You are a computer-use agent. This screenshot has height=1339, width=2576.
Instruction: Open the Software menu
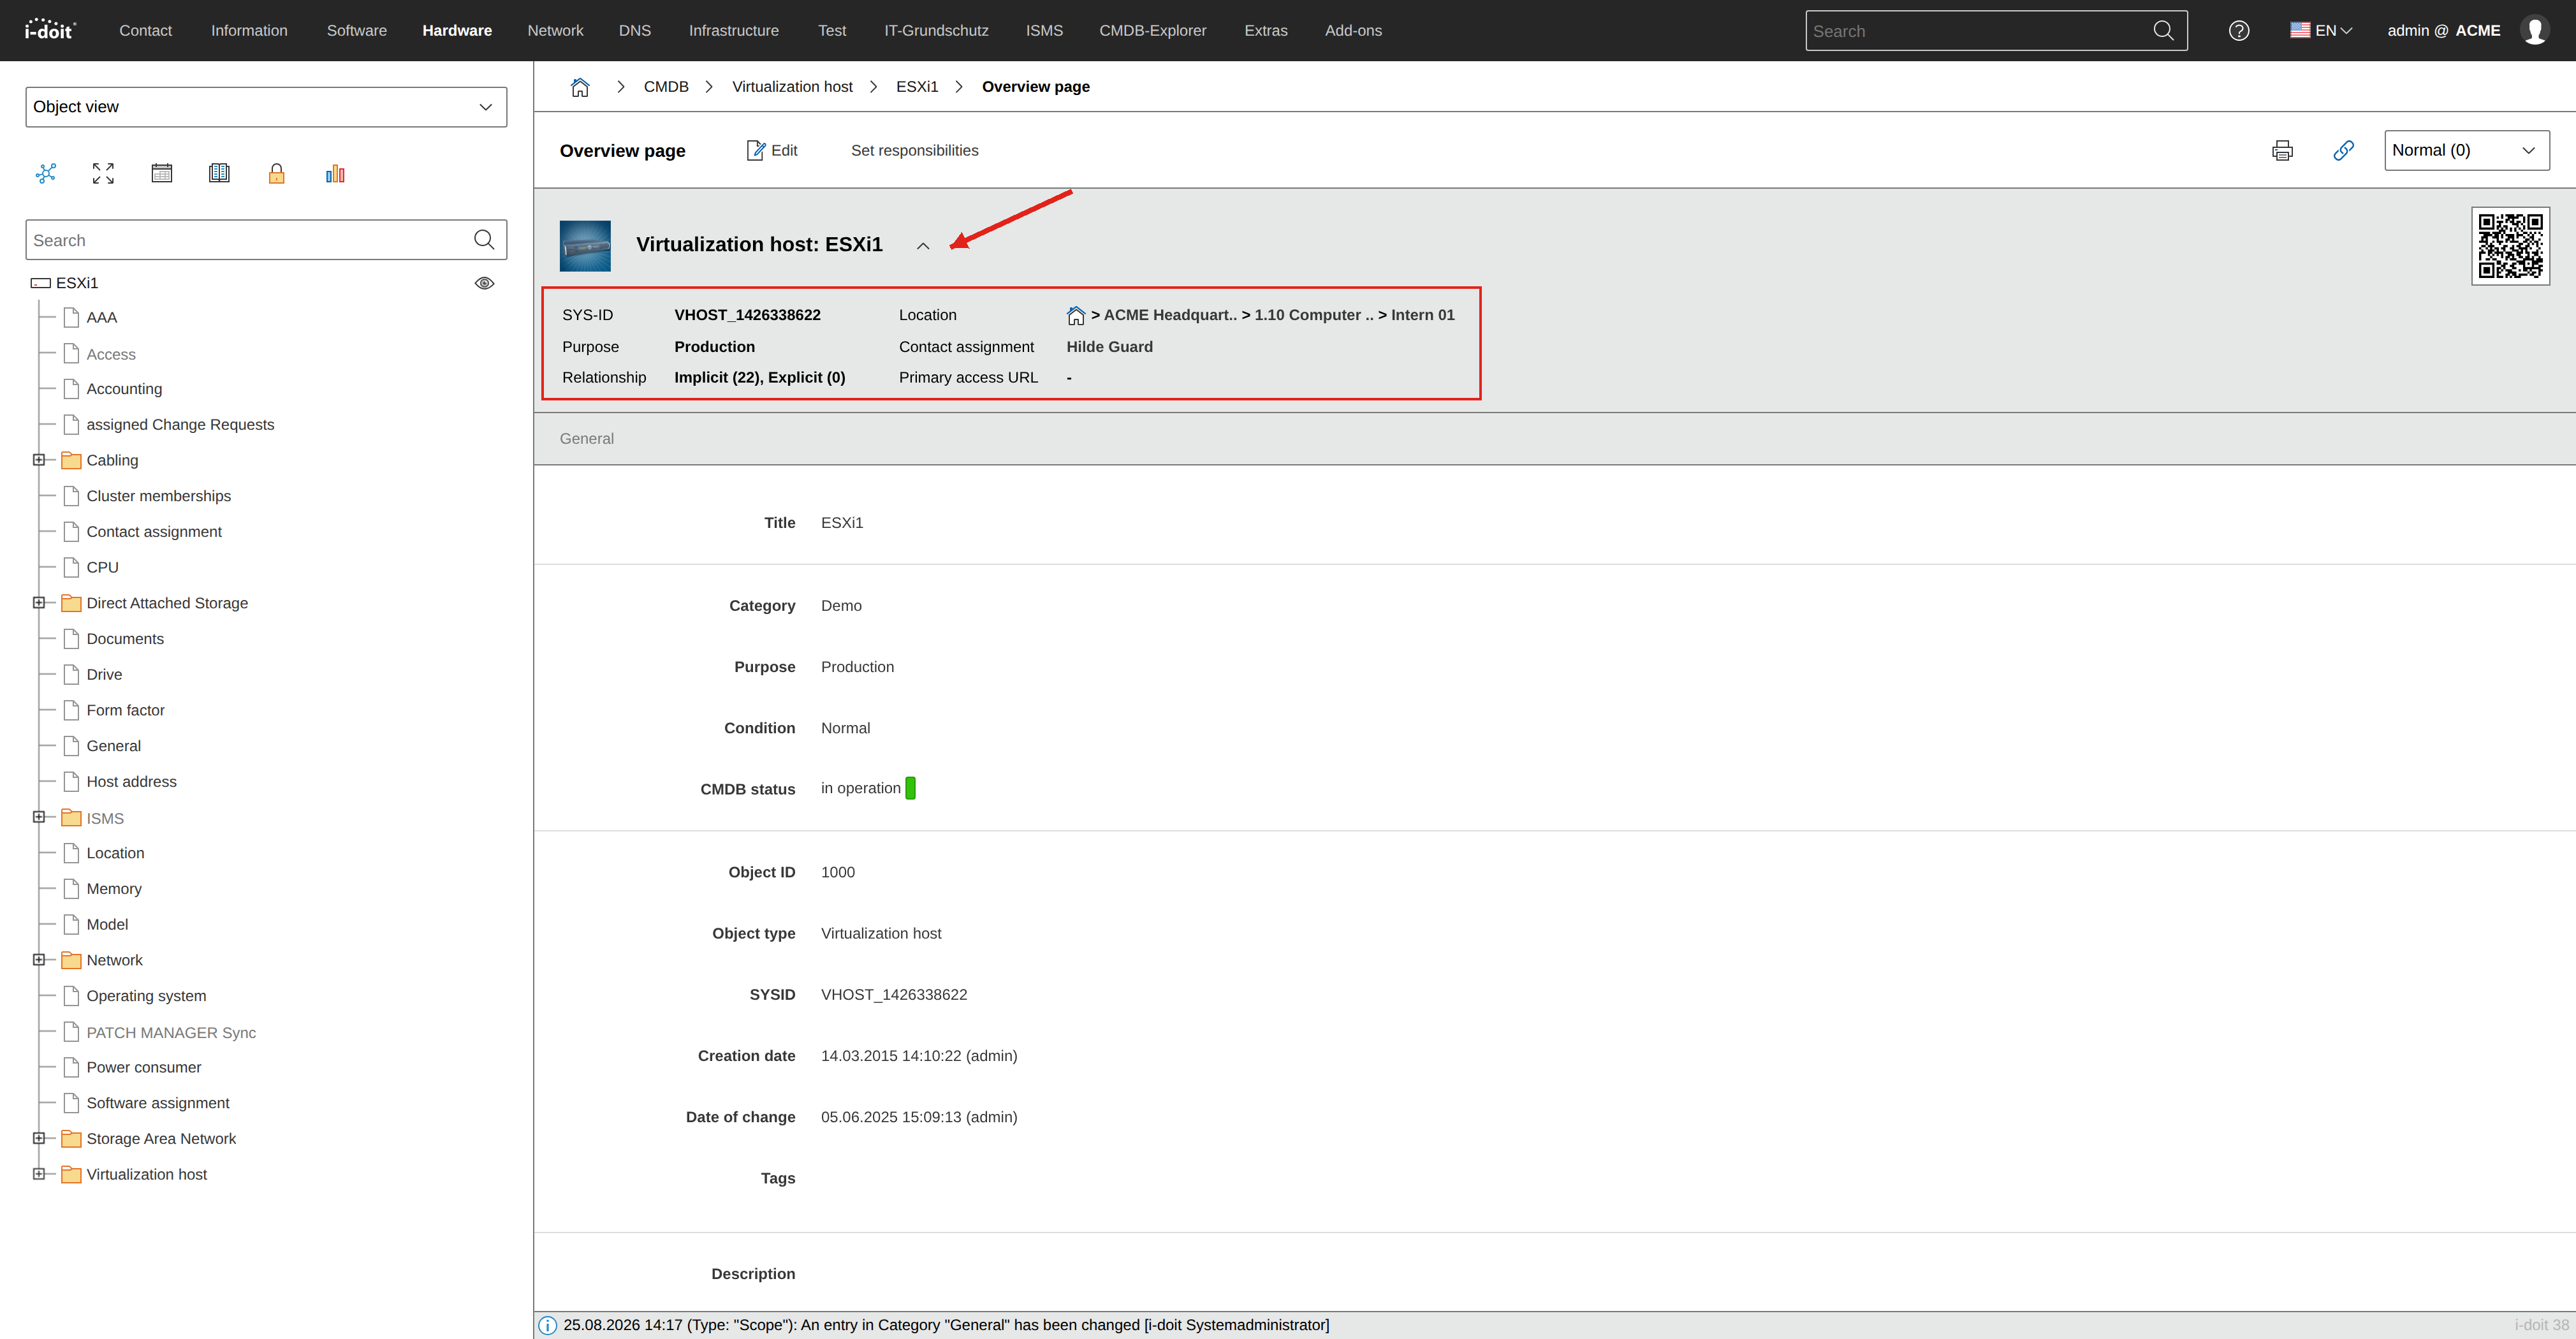click(357, 31)
